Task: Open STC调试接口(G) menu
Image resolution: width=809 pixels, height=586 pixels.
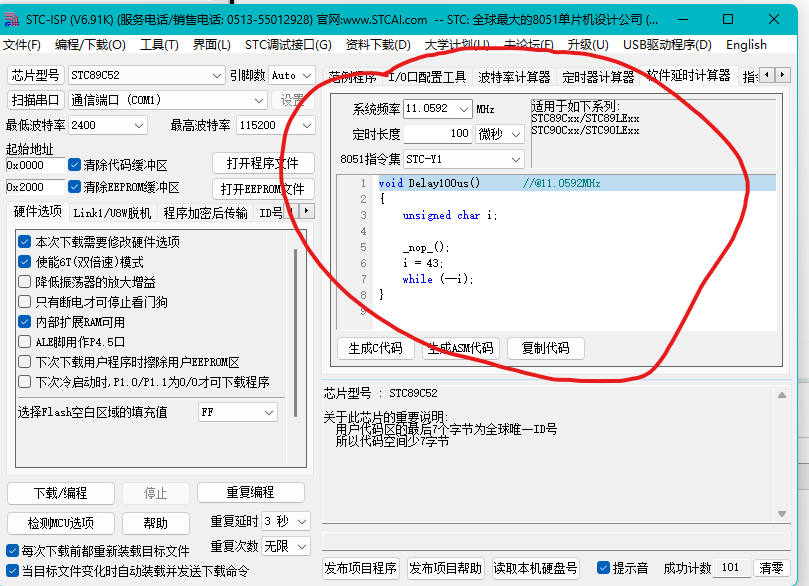Action: tap(288, 45)
